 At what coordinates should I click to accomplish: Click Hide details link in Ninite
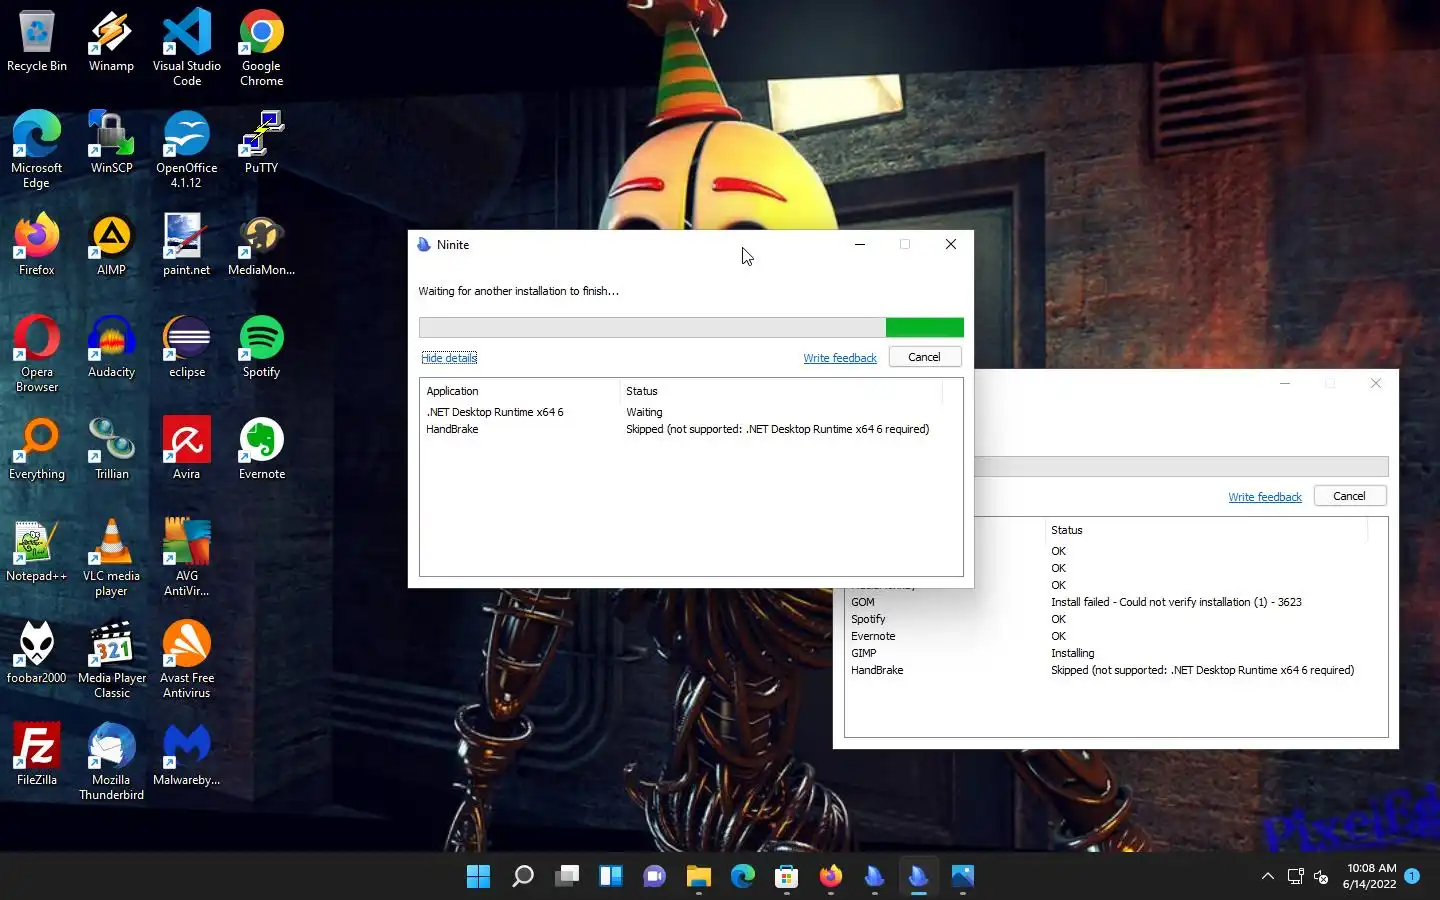(x=449, y=358)
